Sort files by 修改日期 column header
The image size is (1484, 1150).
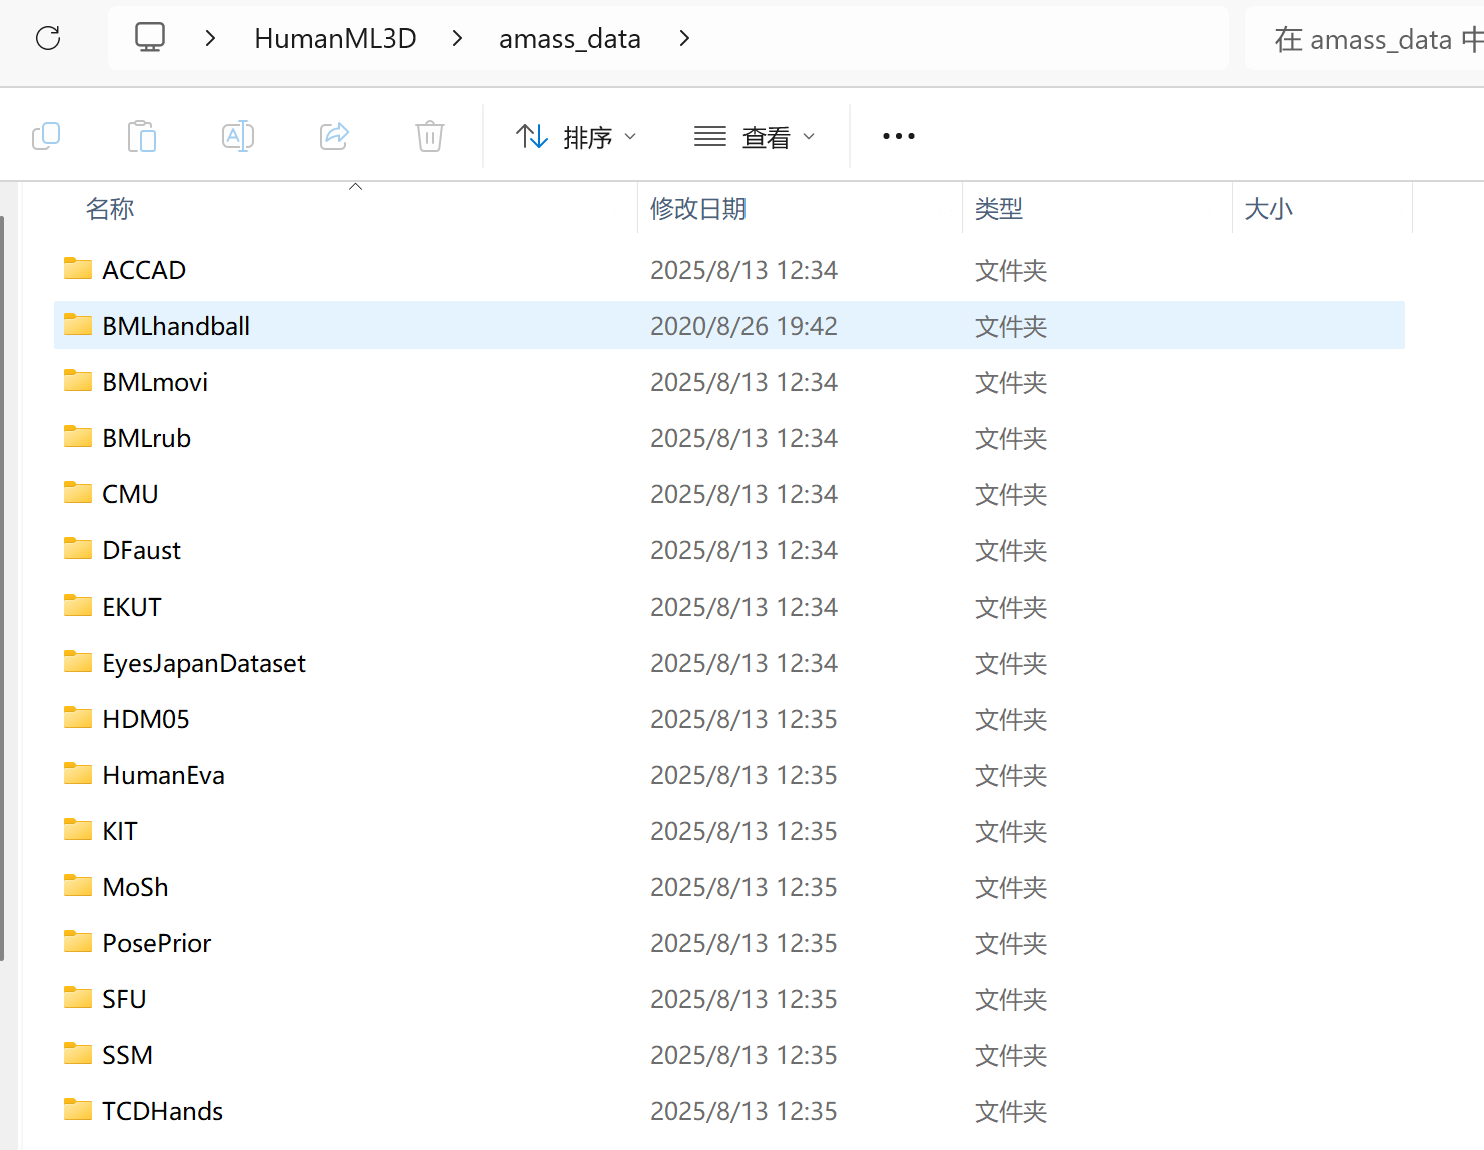coord(698,208)
